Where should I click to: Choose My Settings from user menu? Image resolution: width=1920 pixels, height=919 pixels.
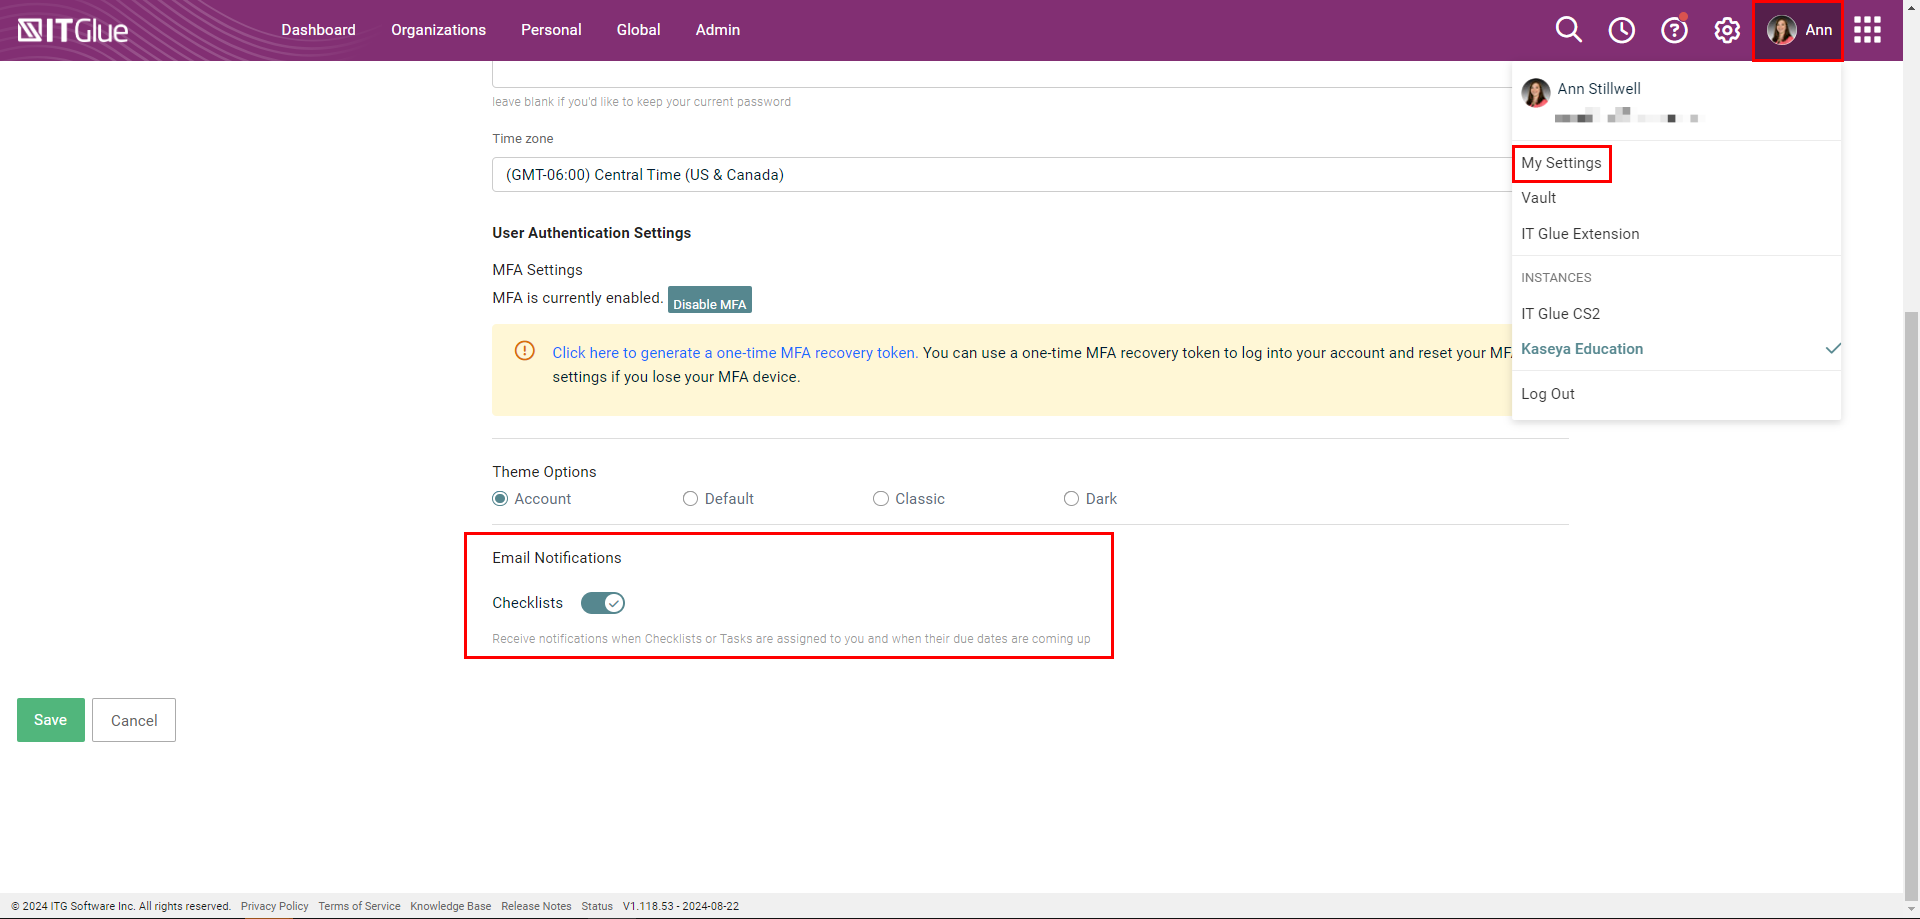[1561, 163]
